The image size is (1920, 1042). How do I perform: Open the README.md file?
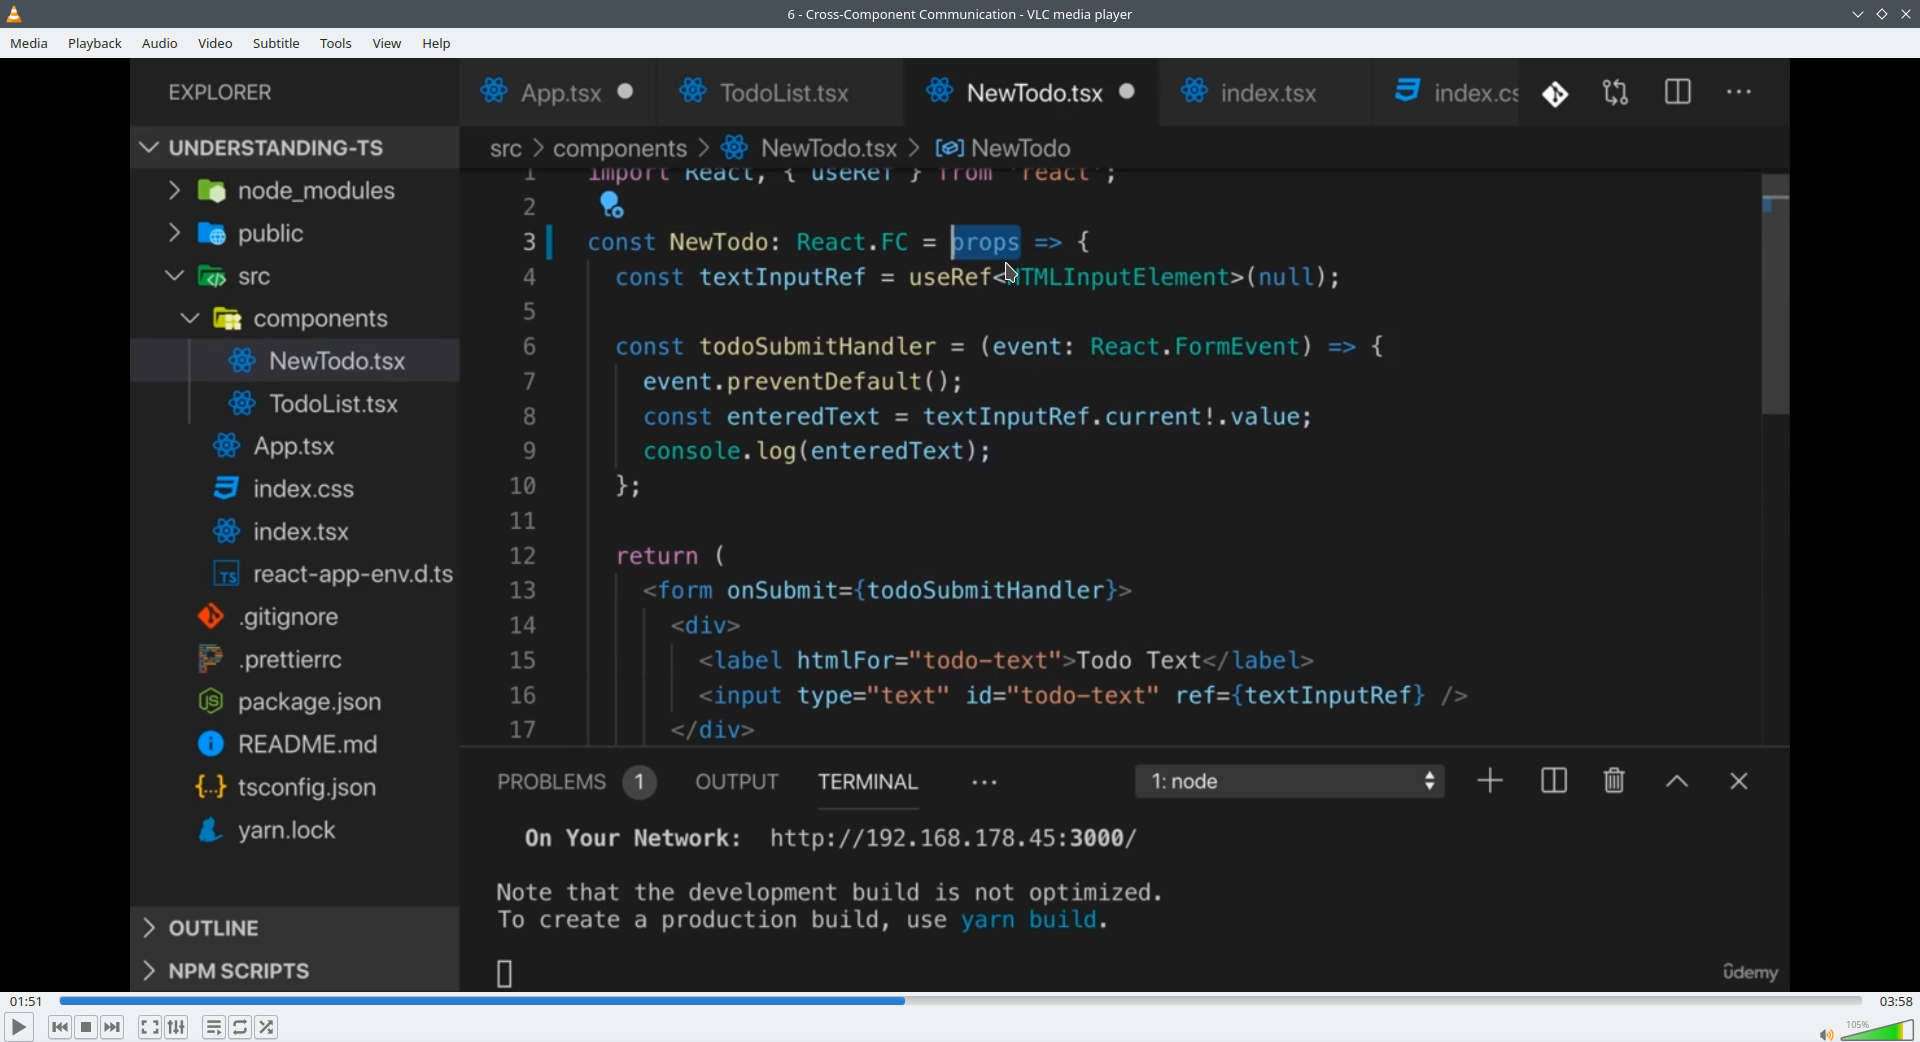tap(294, 746)
